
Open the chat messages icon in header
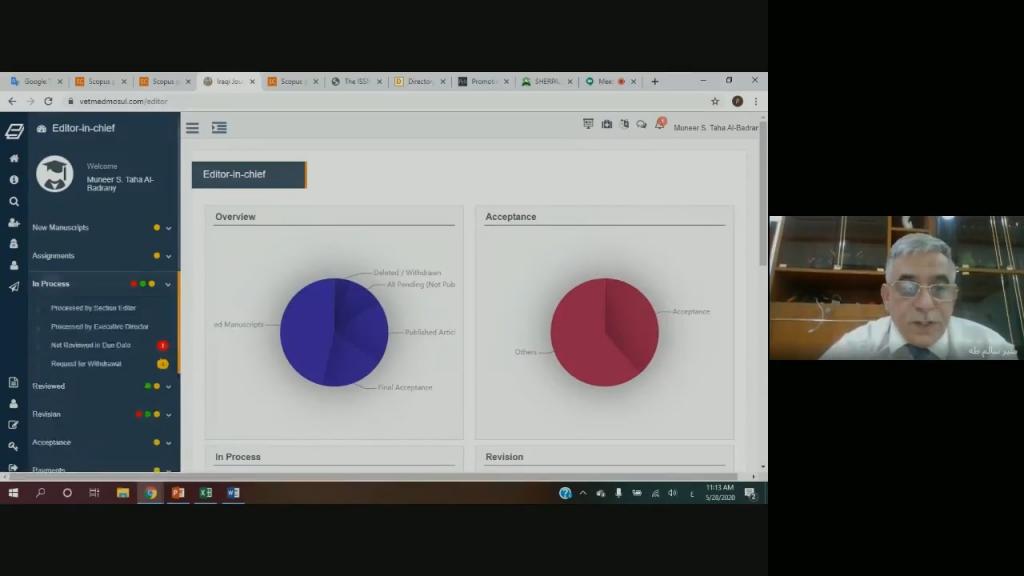click(x=642, y=125)
